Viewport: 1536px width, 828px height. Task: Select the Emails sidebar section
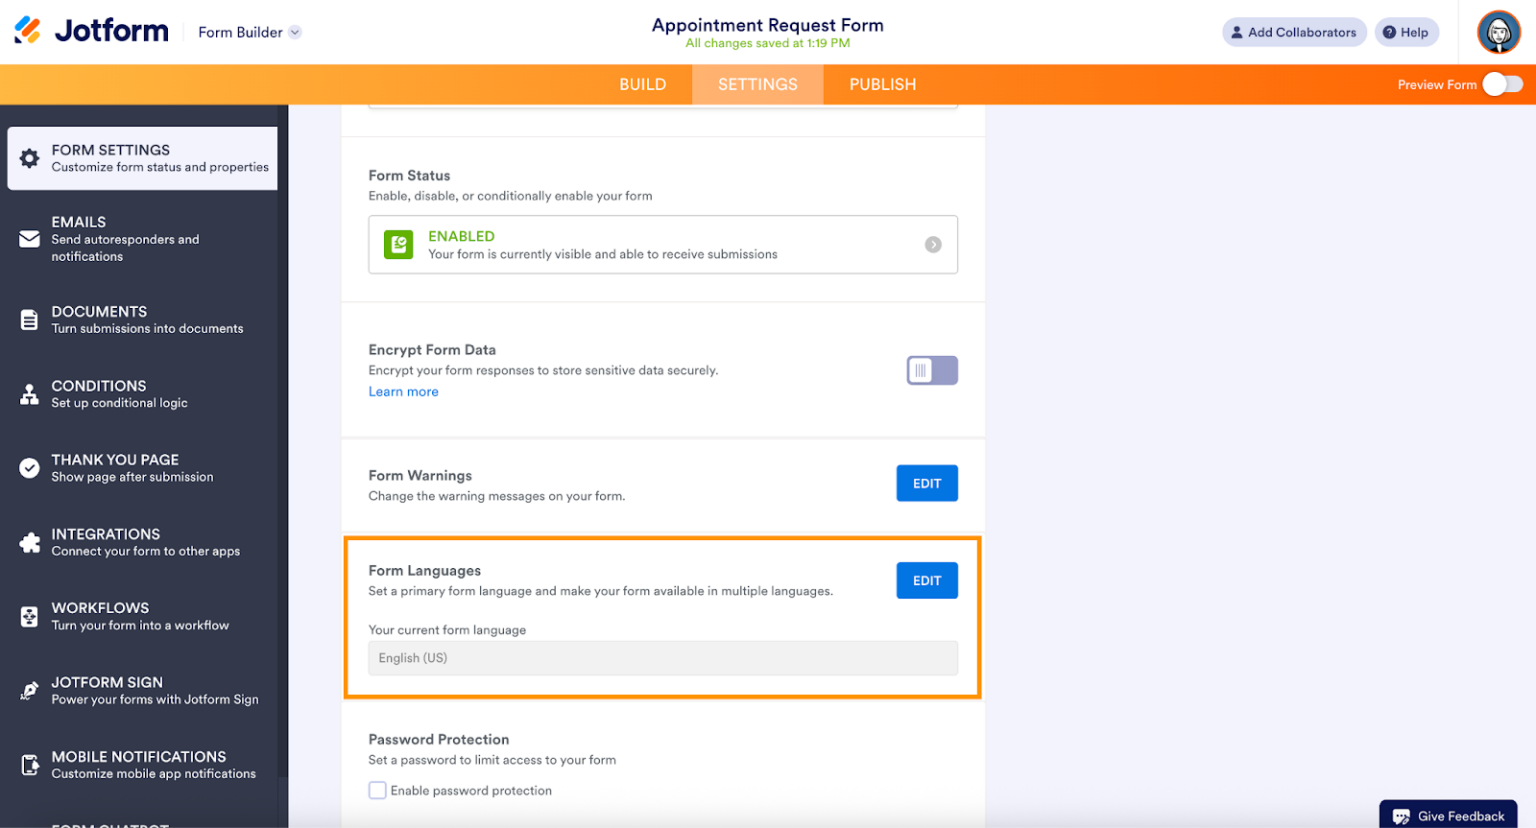(141, 238)
